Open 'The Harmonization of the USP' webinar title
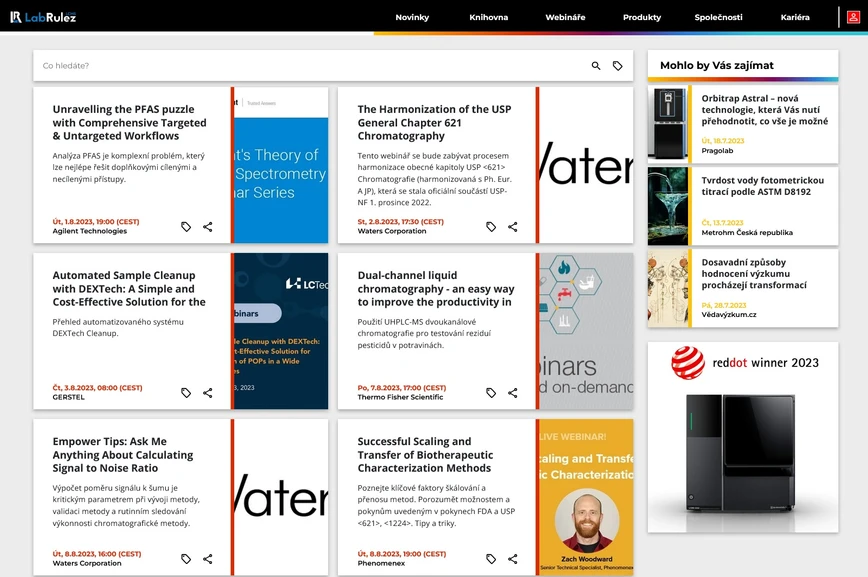This screenshot has width=868, height=577. (x=434, y=122)
